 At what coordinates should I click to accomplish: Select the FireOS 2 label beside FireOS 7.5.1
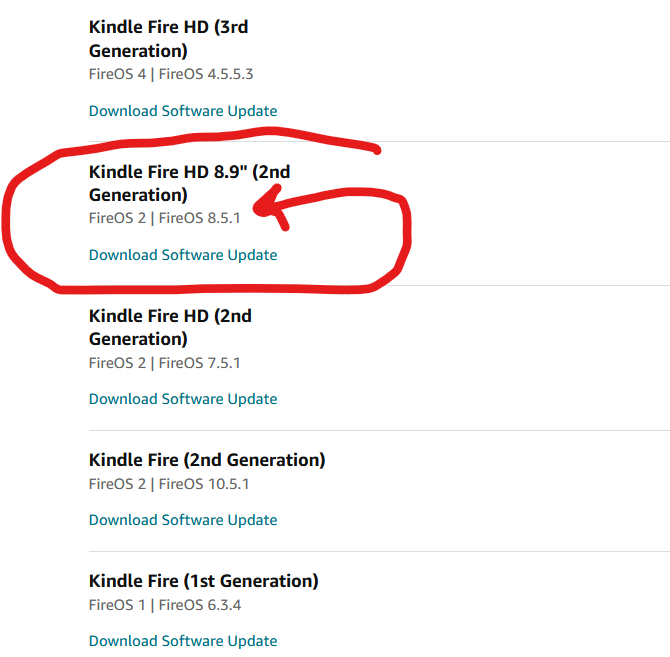118,362
